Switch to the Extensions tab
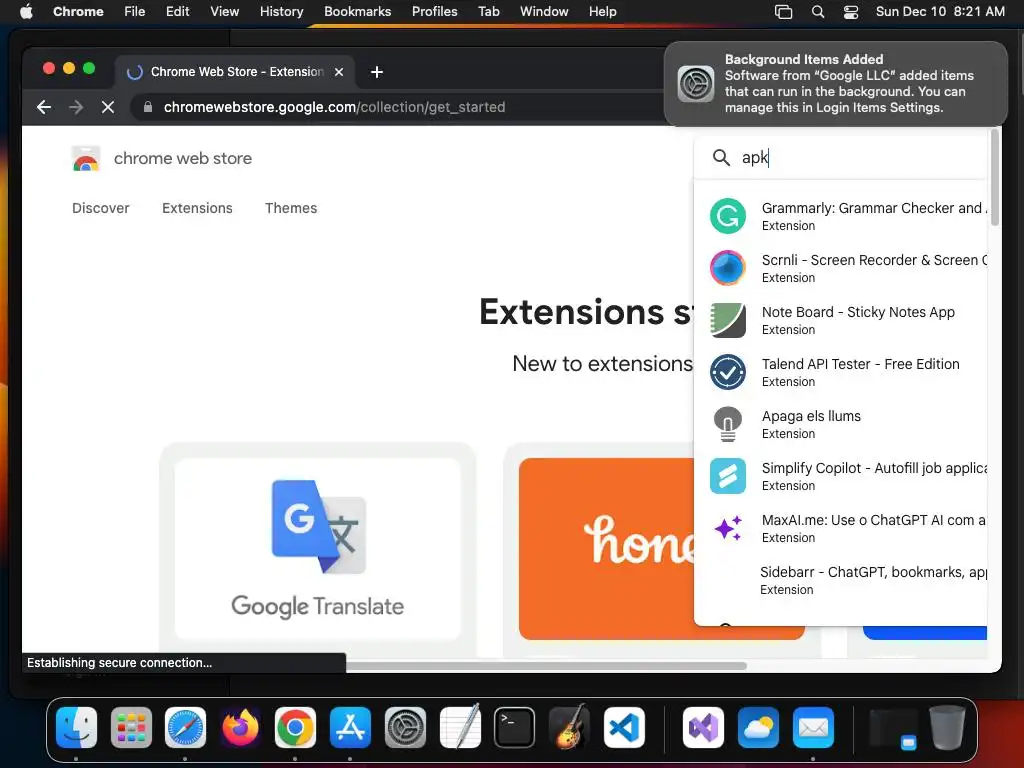The width and height of the screenshot is (1024, 768). (x=197, y=208)
